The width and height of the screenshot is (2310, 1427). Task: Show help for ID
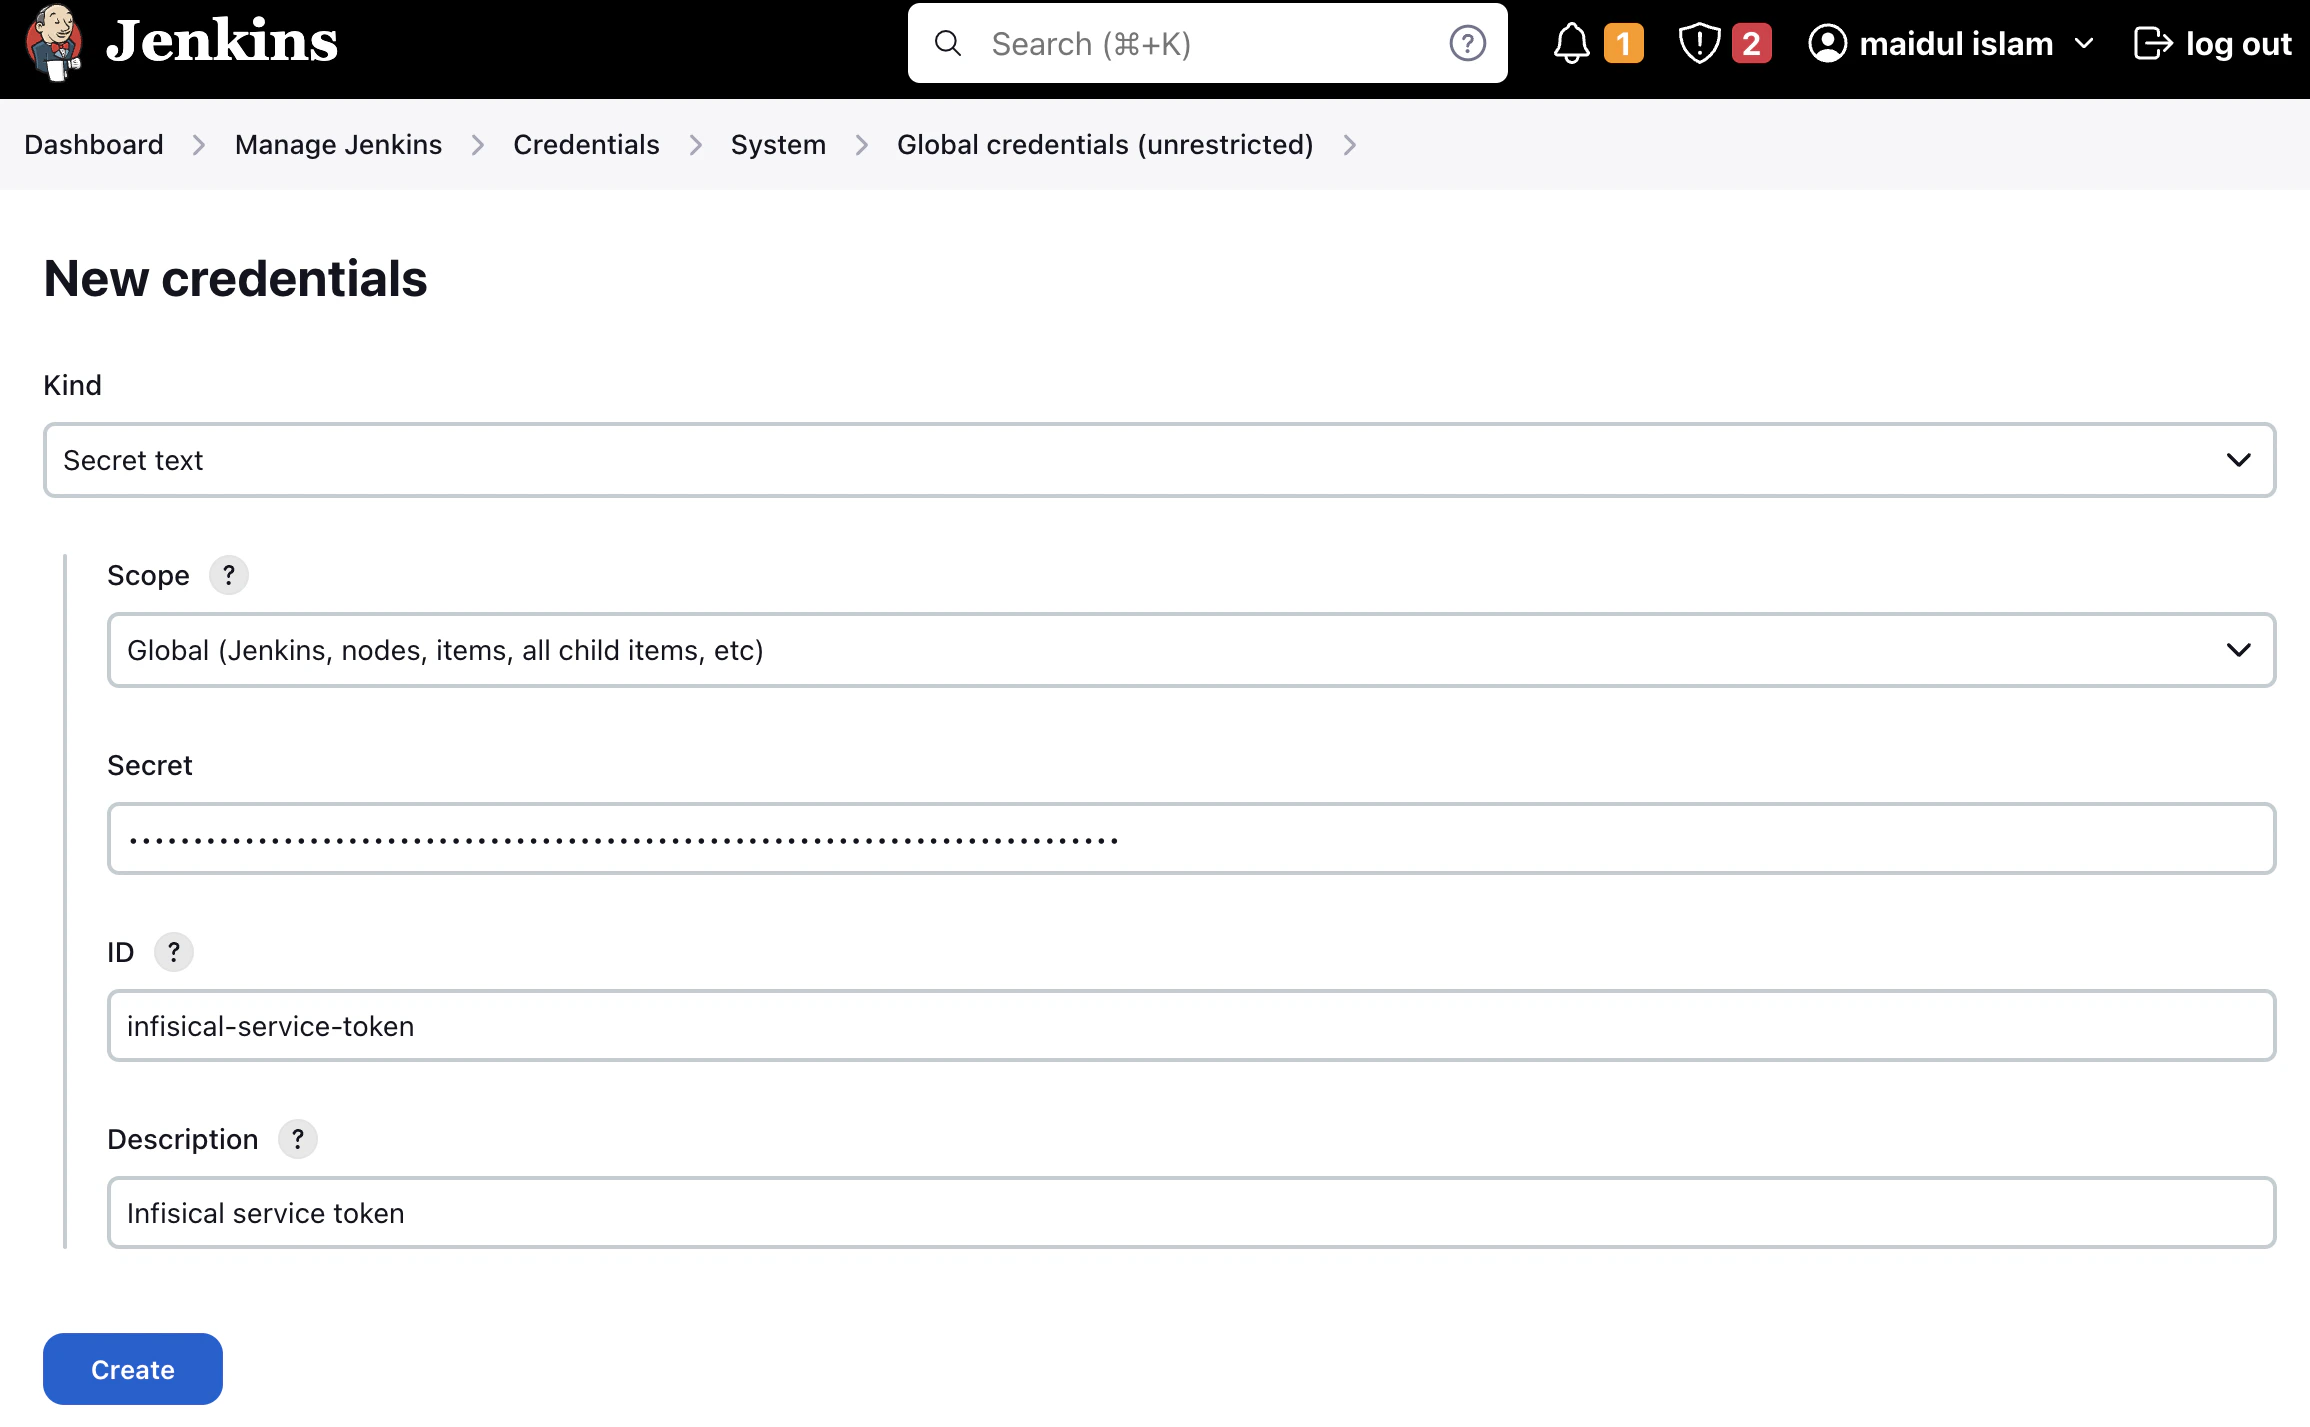tap(174, 952)
